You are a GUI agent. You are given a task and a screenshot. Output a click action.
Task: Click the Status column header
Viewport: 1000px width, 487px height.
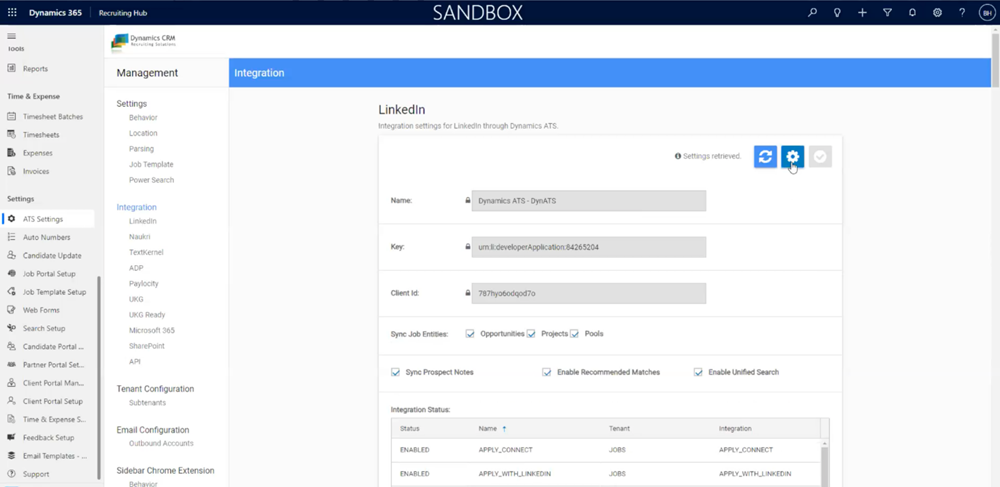[x=409, y=428]
